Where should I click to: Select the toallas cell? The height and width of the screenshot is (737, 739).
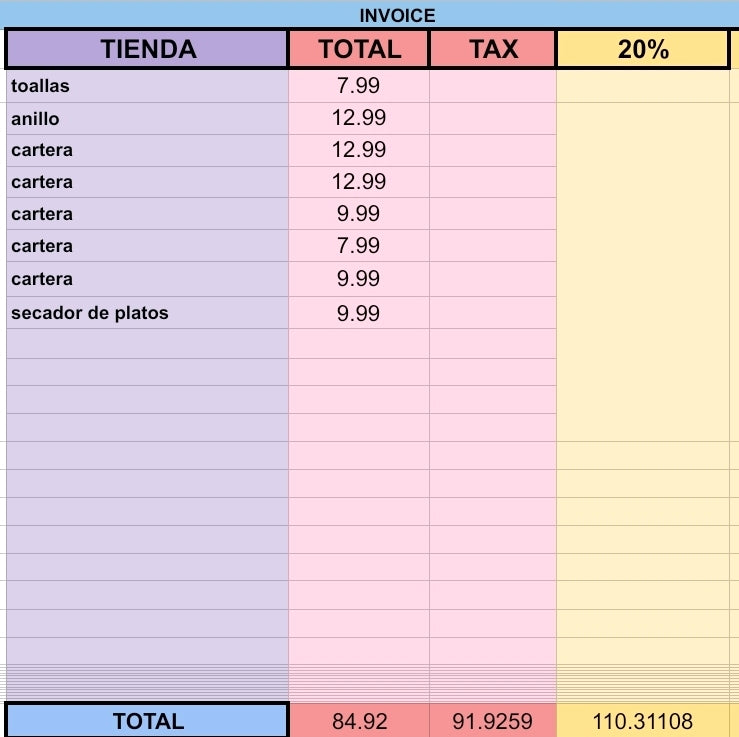pos(148,86)
